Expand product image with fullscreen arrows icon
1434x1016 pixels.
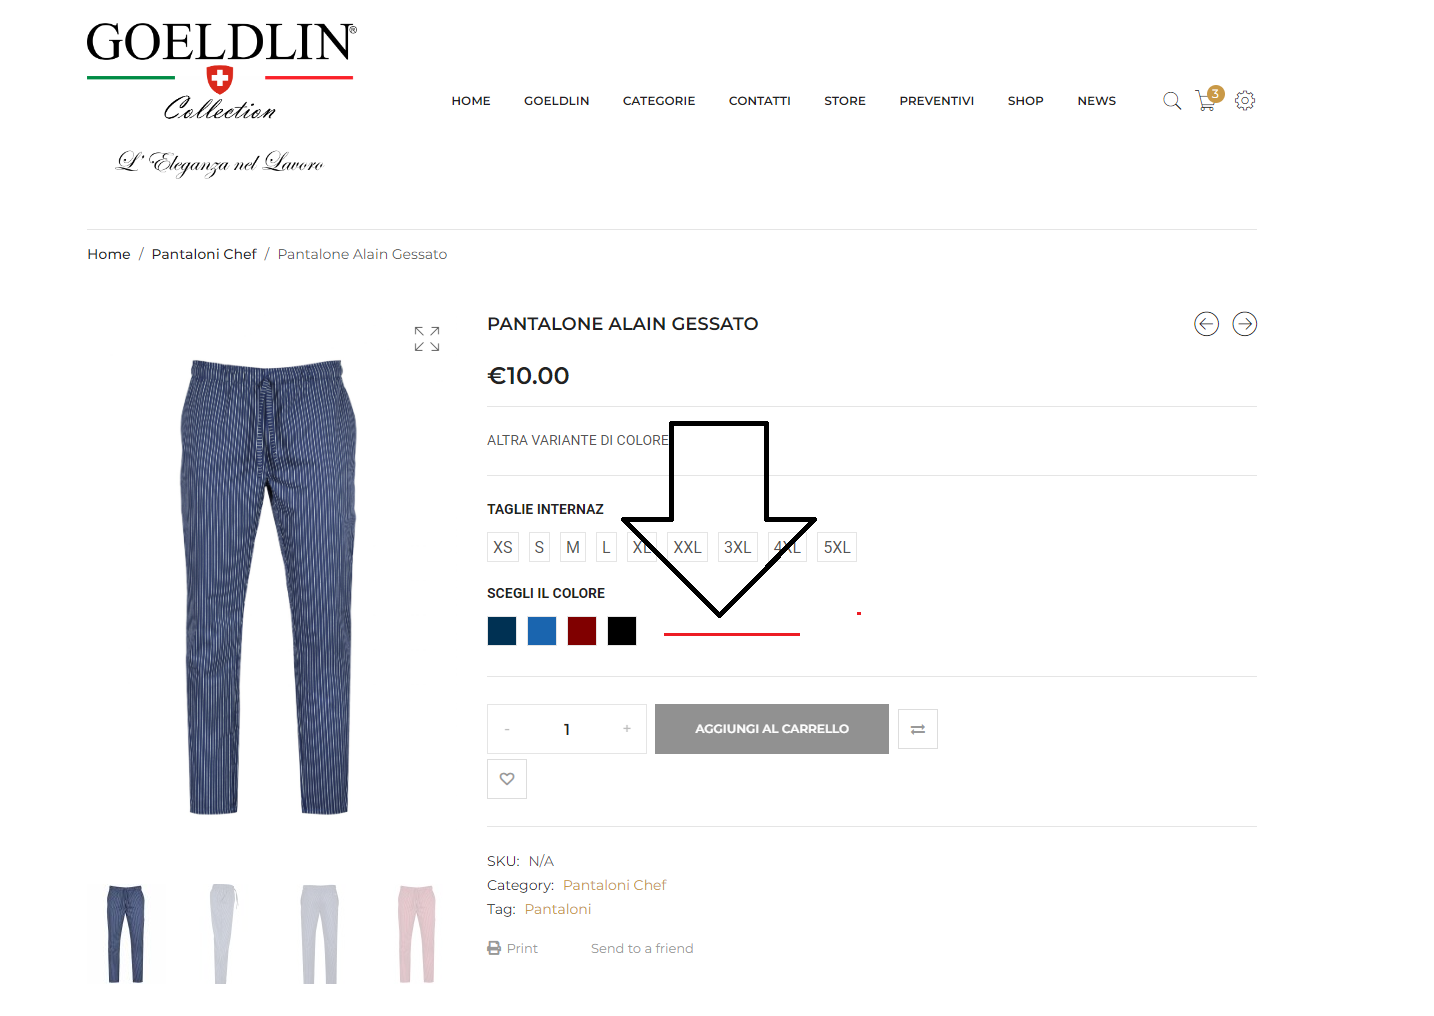pos(427,339)
